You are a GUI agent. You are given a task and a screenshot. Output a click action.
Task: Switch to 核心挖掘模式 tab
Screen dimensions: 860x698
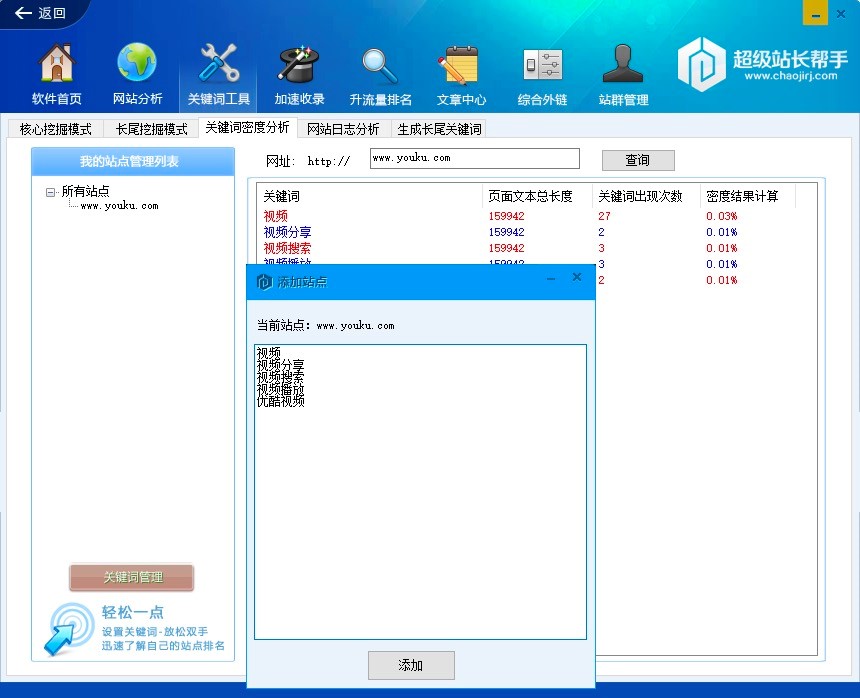click(x=55, y=129)
